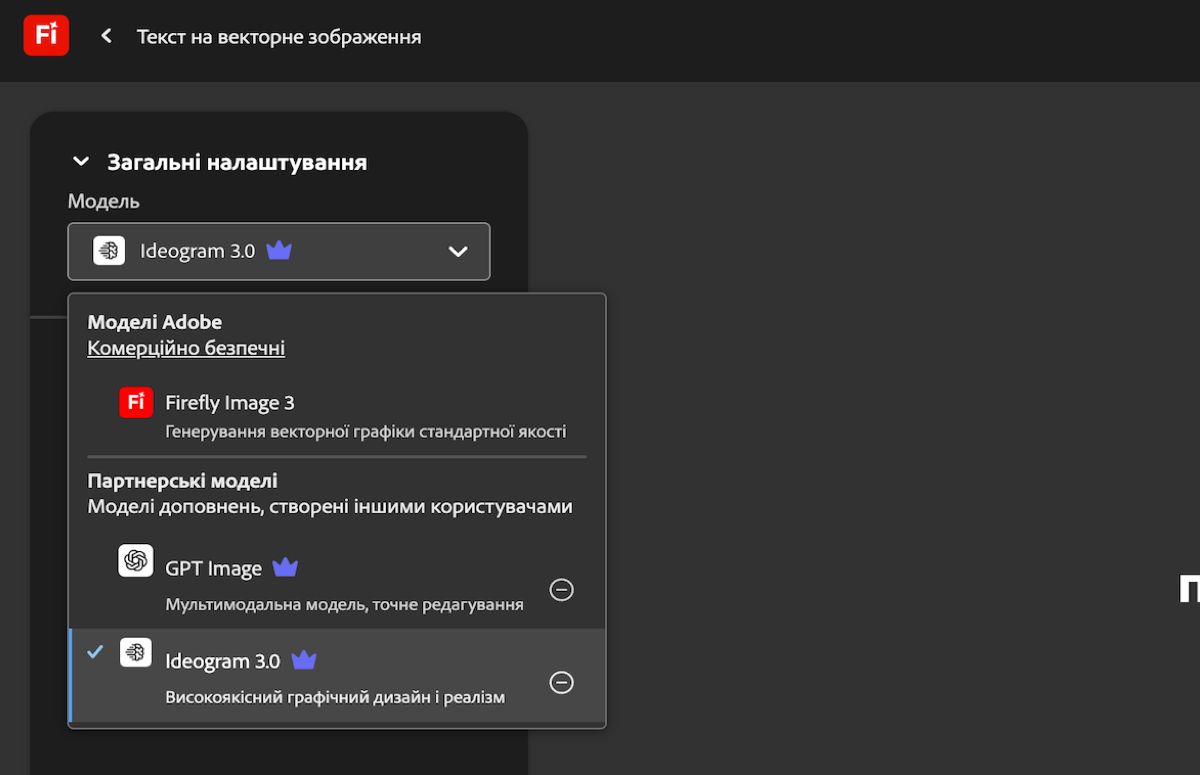Go back using the left chevron arrow
The width and height of the screenshot is (1200, 775).
(106, 36)
